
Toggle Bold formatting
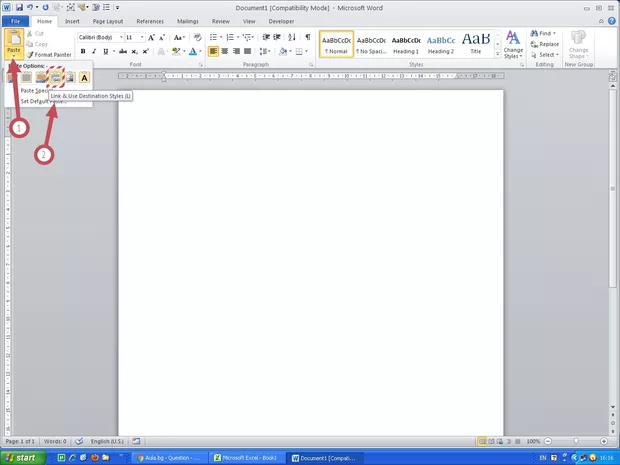pos(79,51)
